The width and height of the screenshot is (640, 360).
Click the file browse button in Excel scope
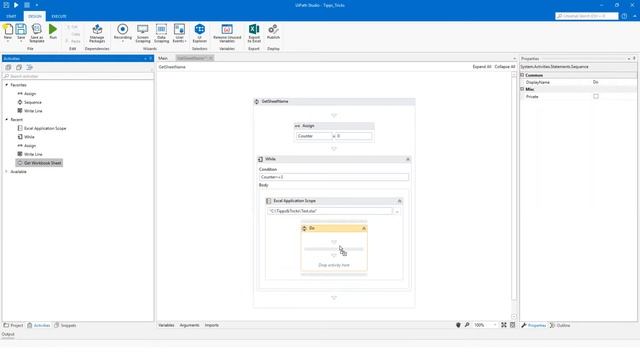click(x=397, y=211)
